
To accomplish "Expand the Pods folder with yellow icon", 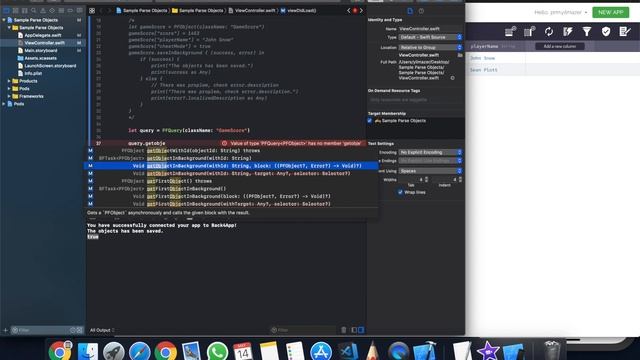I will 9,89.
